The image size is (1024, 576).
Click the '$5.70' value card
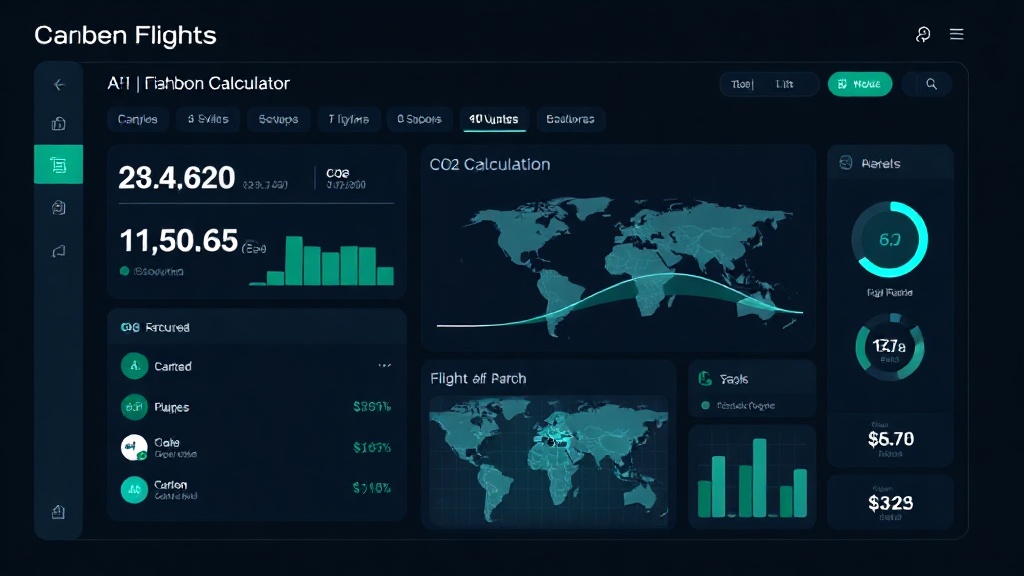tap(890, 439)
